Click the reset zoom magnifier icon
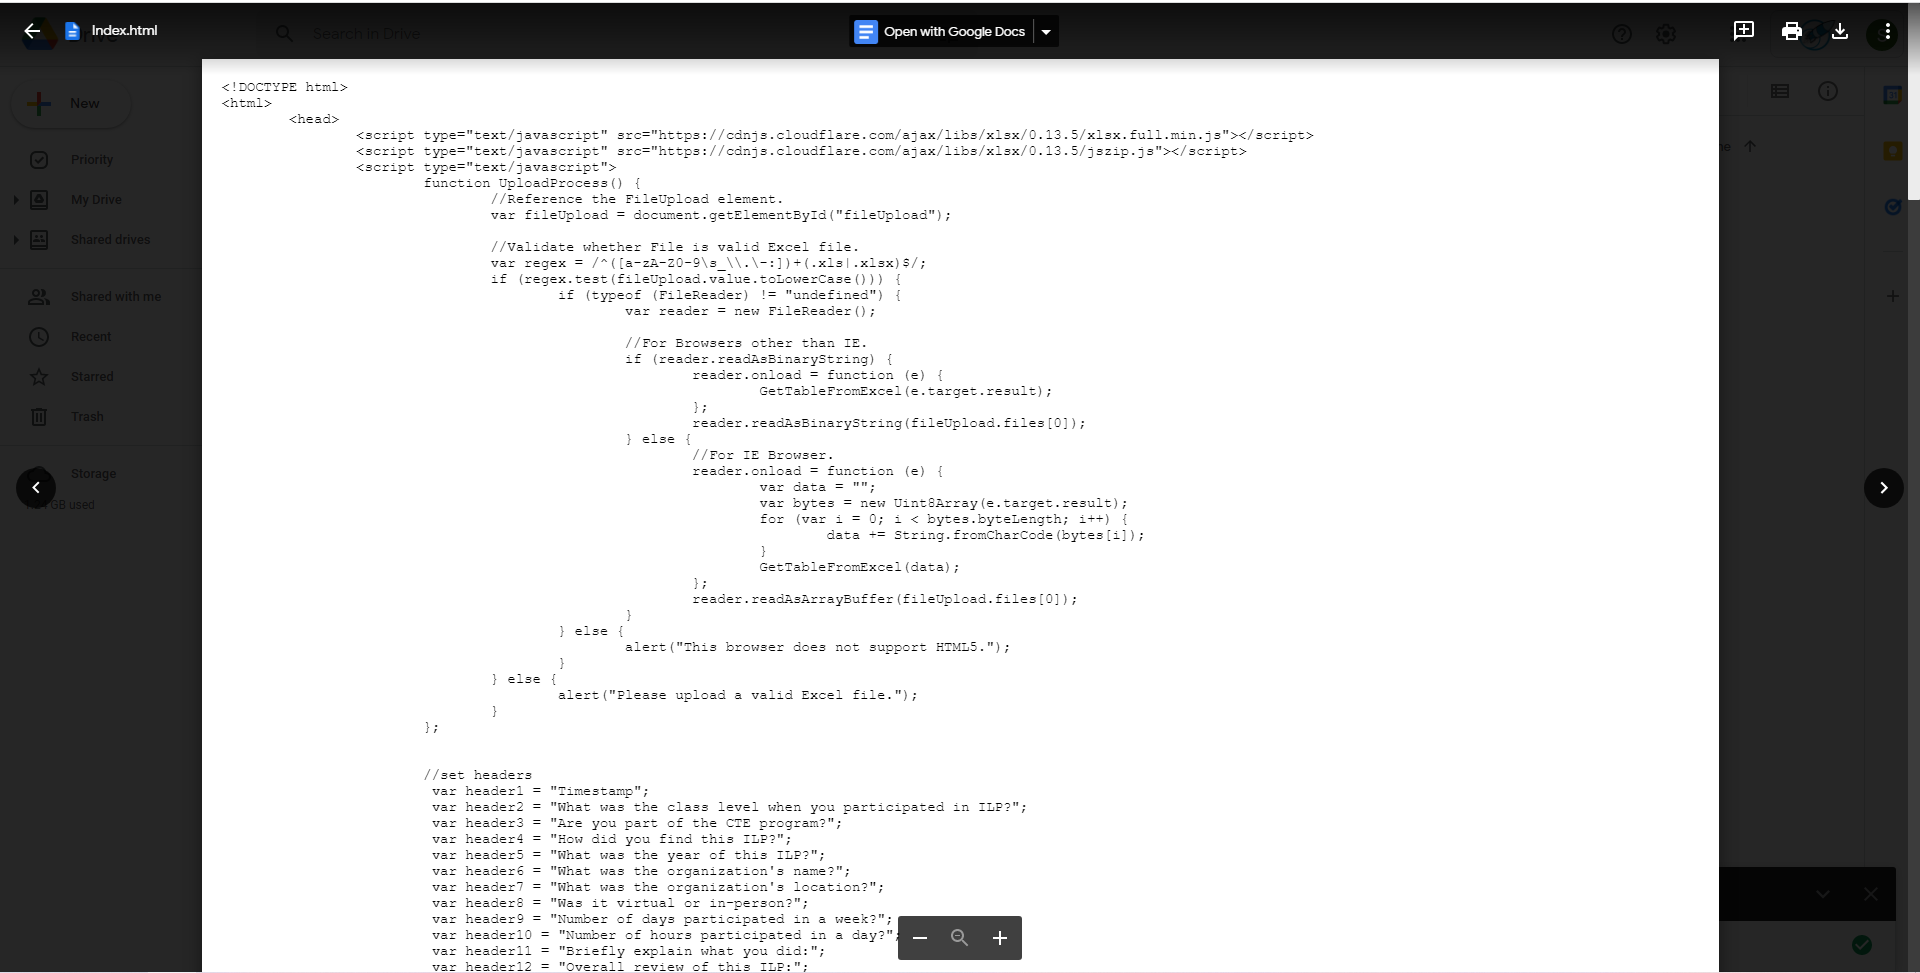The width and height of the screenshot is (1920, 973). pos(959,938)
